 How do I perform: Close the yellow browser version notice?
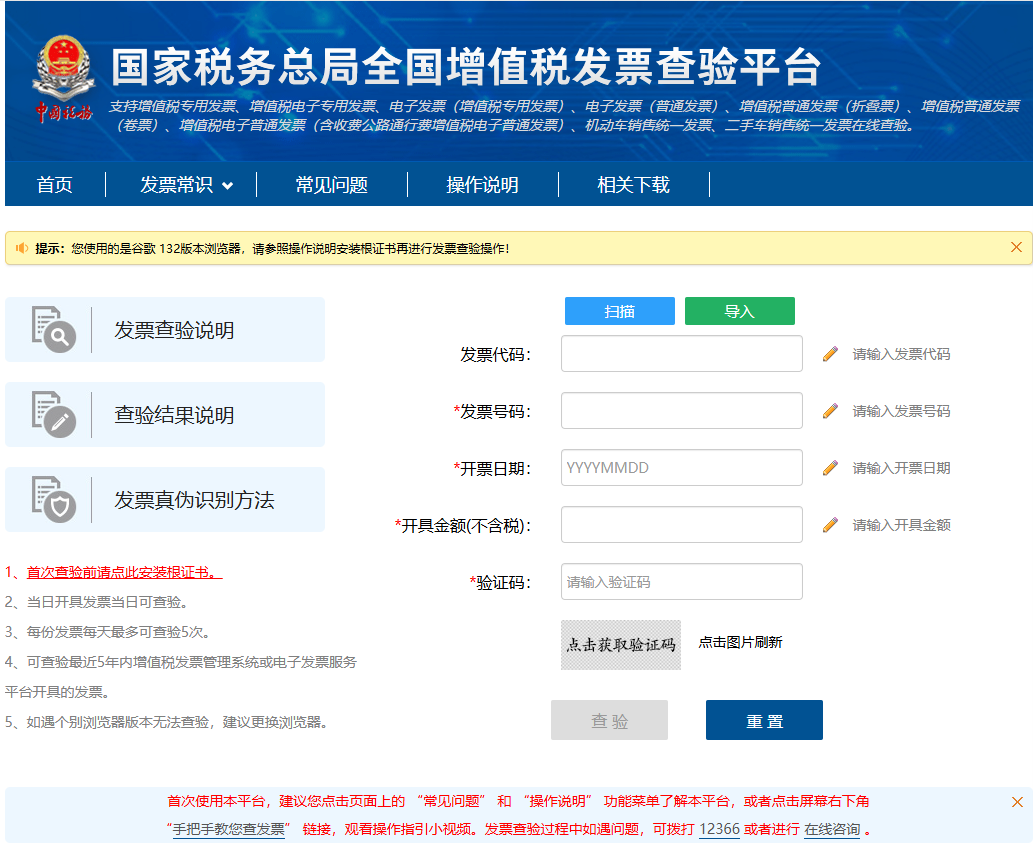(x=1016, y=247)
